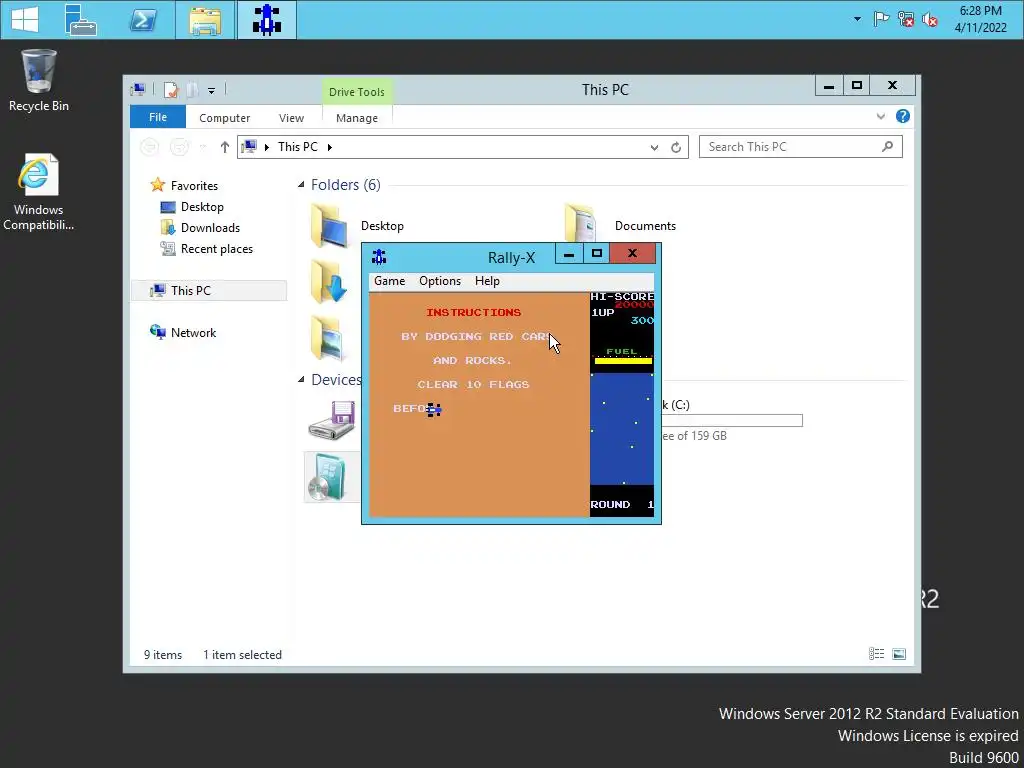Click the yellow fuel gauge bar in Rally-X

[x=623, y=360]
